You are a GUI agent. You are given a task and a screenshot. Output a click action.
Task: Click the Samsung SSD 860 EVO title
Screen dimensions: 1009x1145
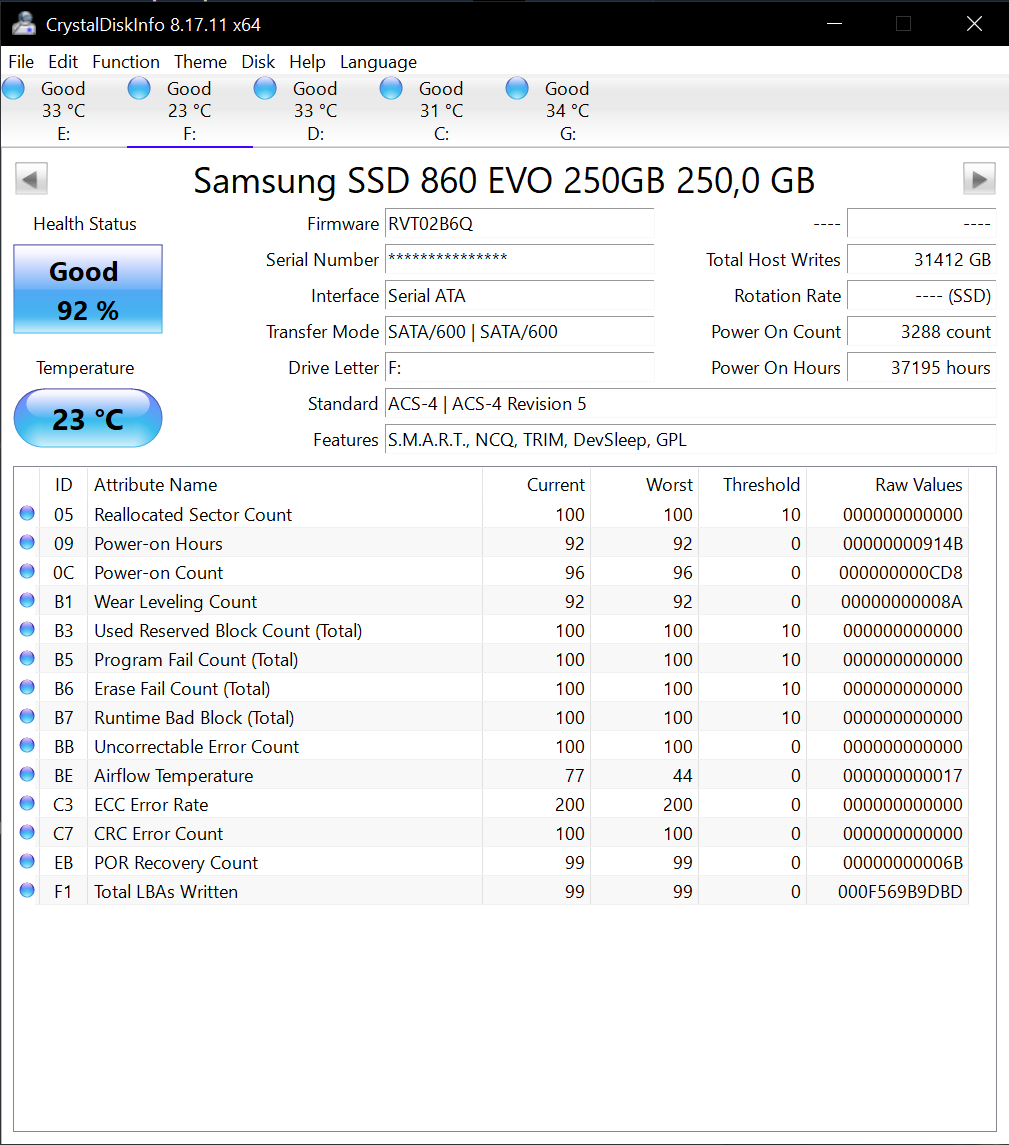[x=504, y=180]
